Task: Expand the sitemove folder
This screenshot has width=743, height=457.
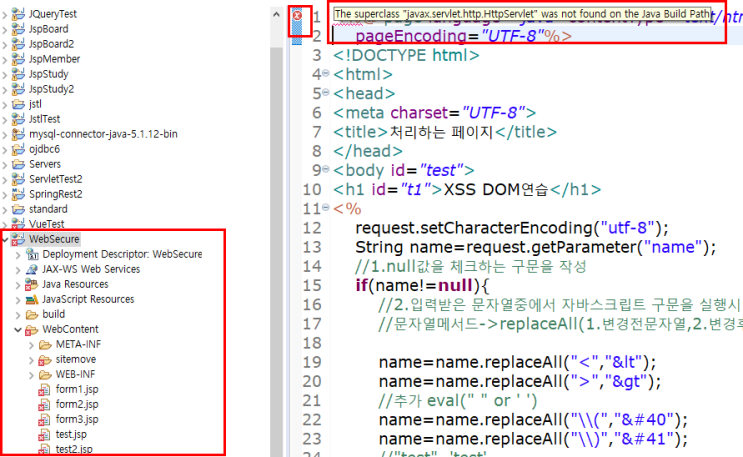Action: pyautogui.click(x=31, y=360)
